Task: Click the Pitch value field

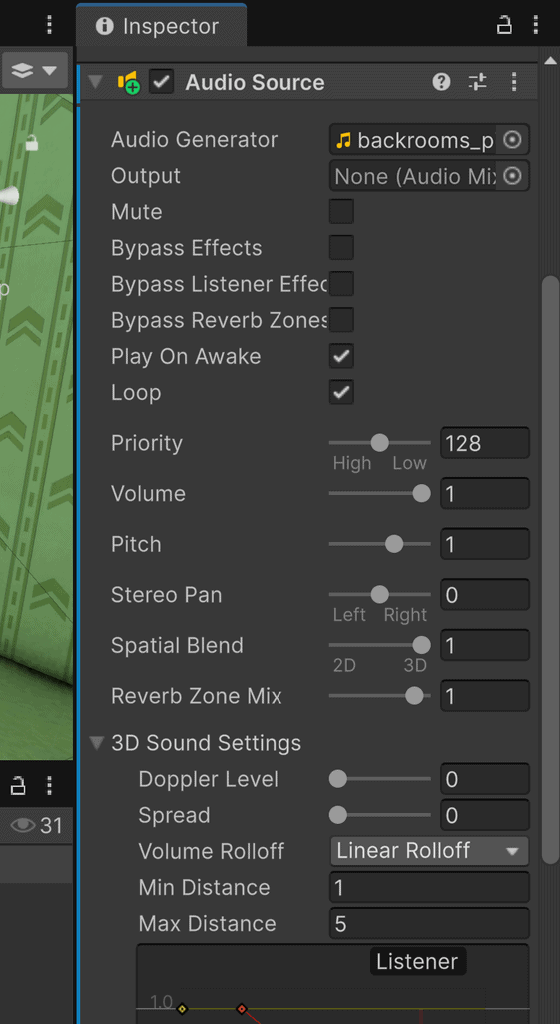Action: [485, 544]
